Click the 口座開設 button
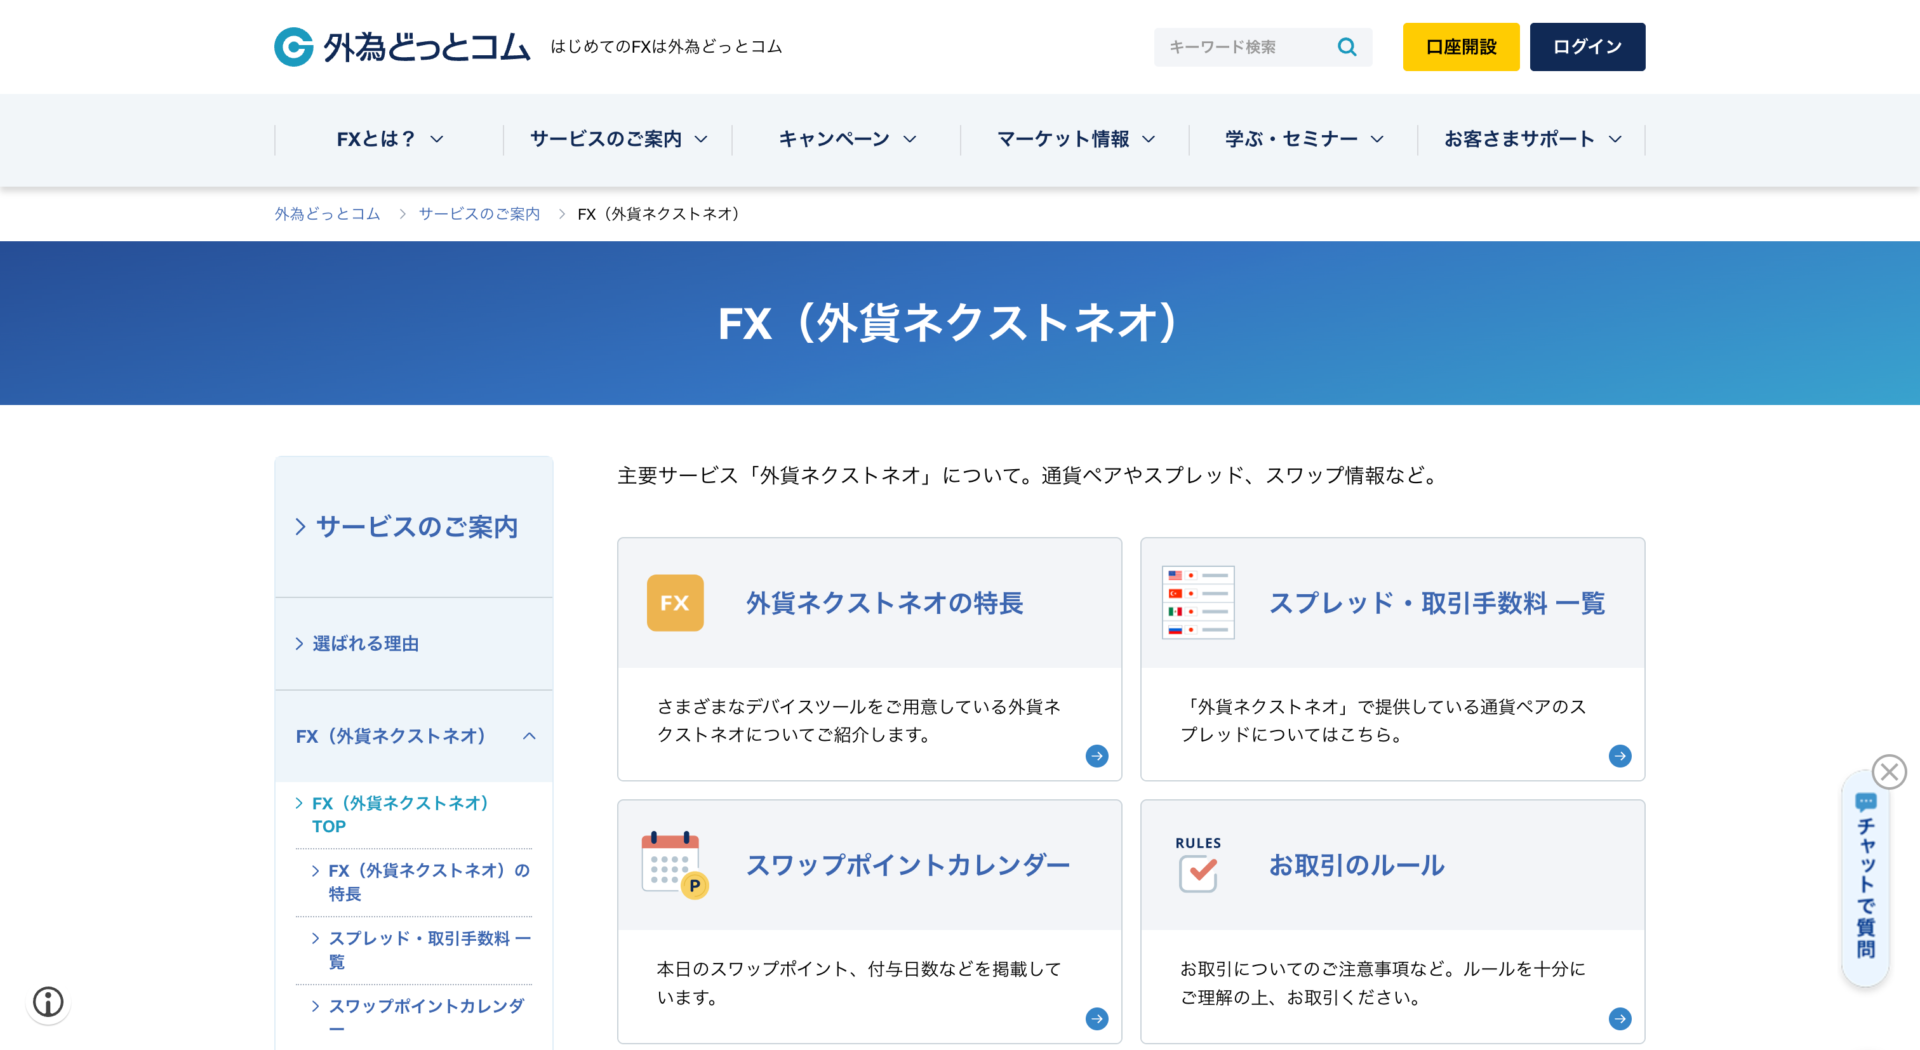Viewport: 1920px width, 1050px height. coord(1461,47)
